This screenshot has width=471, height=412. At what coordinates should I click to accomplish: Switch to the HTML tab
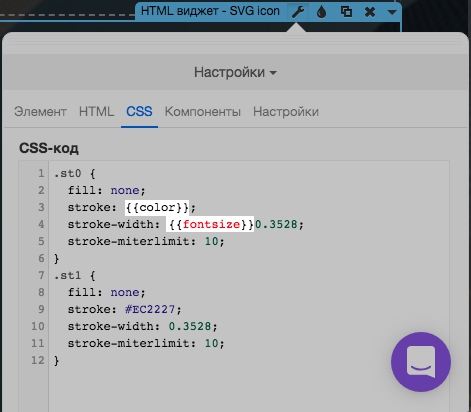click(x=96, y=112)
